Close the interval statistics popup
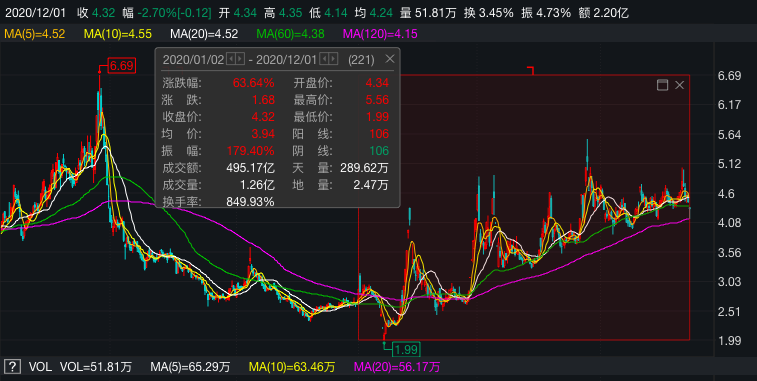The width and height of the screenshot is (757, 381). pos(390,59)
